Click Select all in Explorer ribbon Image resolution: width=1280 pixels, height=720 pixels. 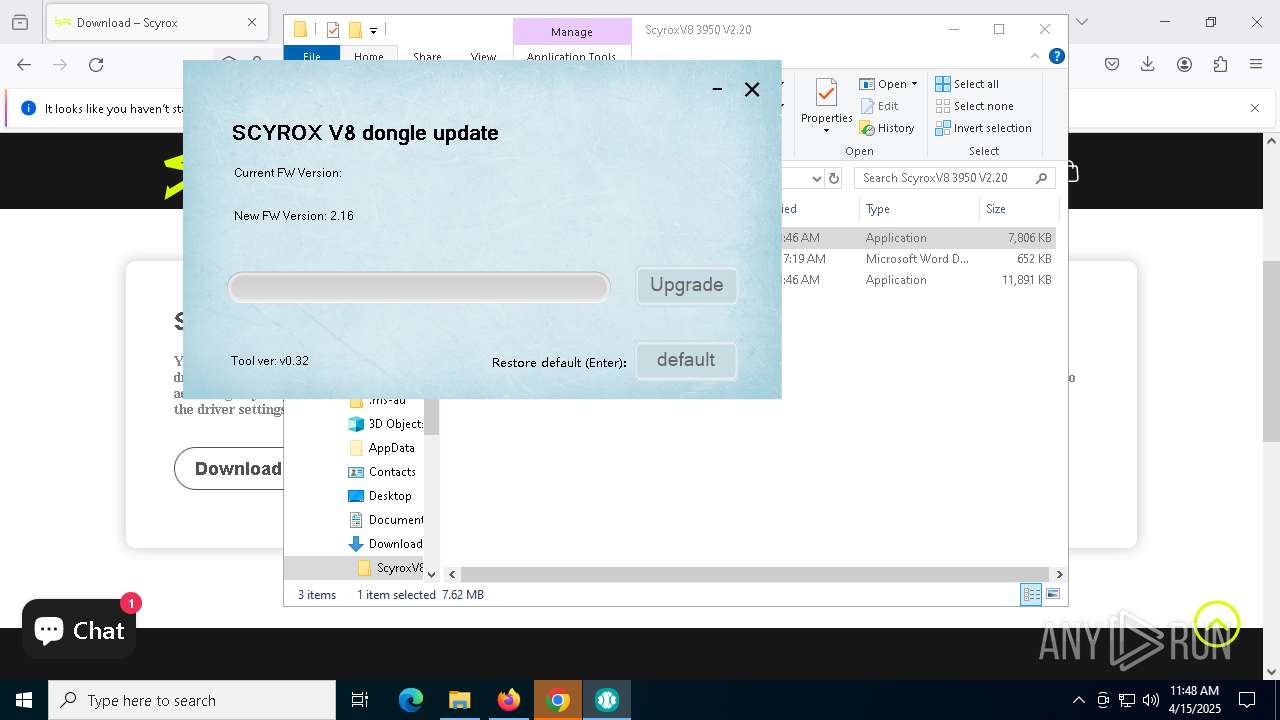click(967, 84)
